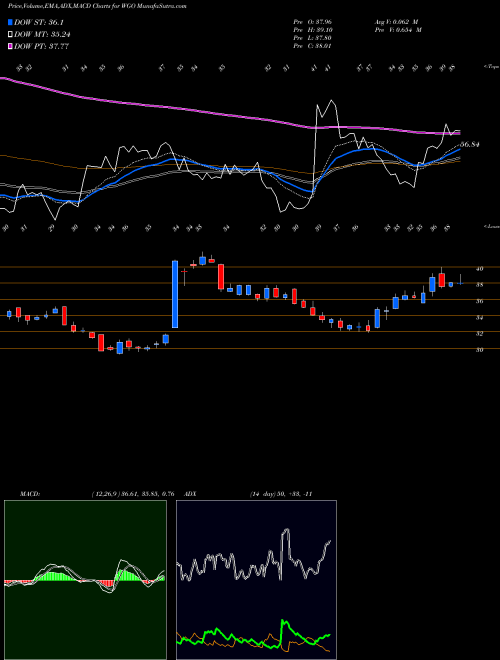This screenshot has width=500, height=660.
Task: Click the ADX (14 day) parameter values
Action: pyautogui.click(x=280, y=494)
